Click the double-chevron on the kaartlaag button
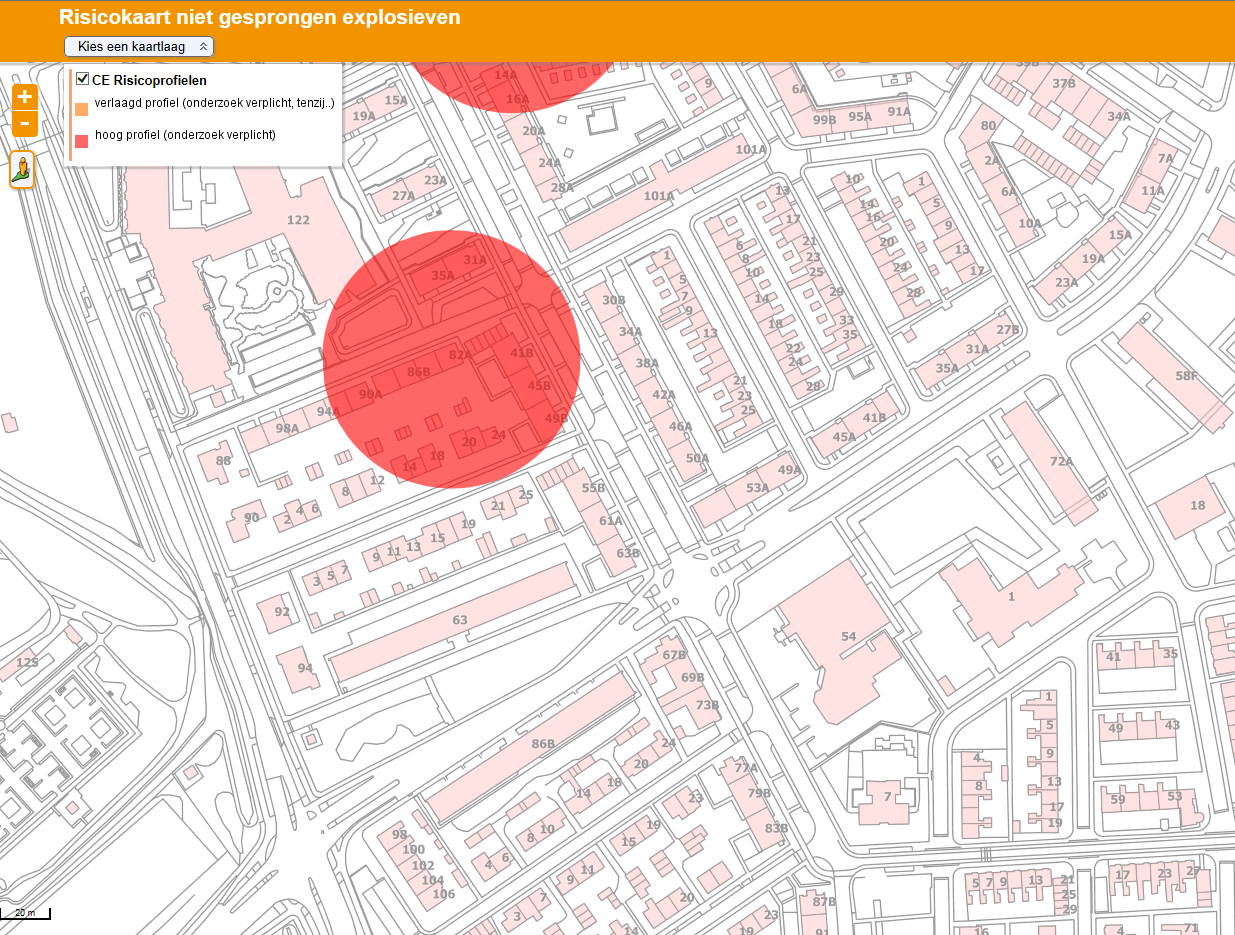 (204, 46)
